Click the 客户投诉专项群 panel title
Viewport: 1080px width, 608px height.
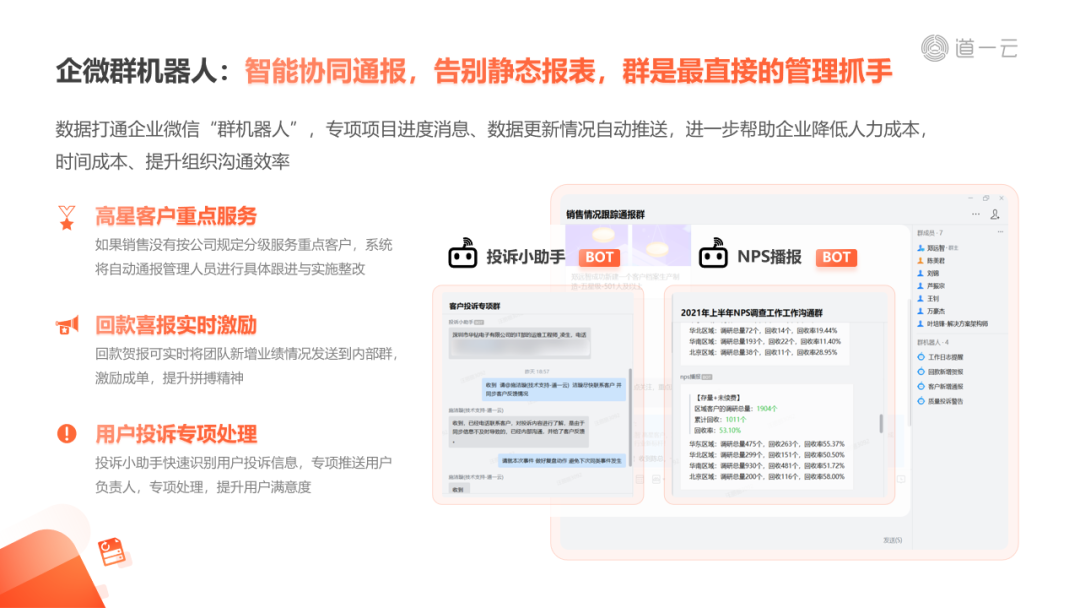coord(475,306)
